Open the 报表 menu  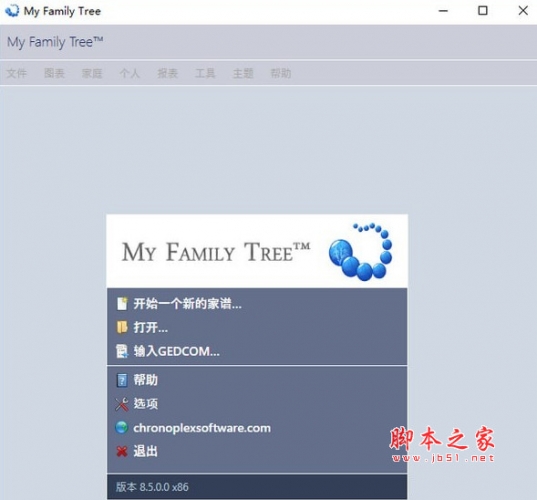tap(167, 73)
